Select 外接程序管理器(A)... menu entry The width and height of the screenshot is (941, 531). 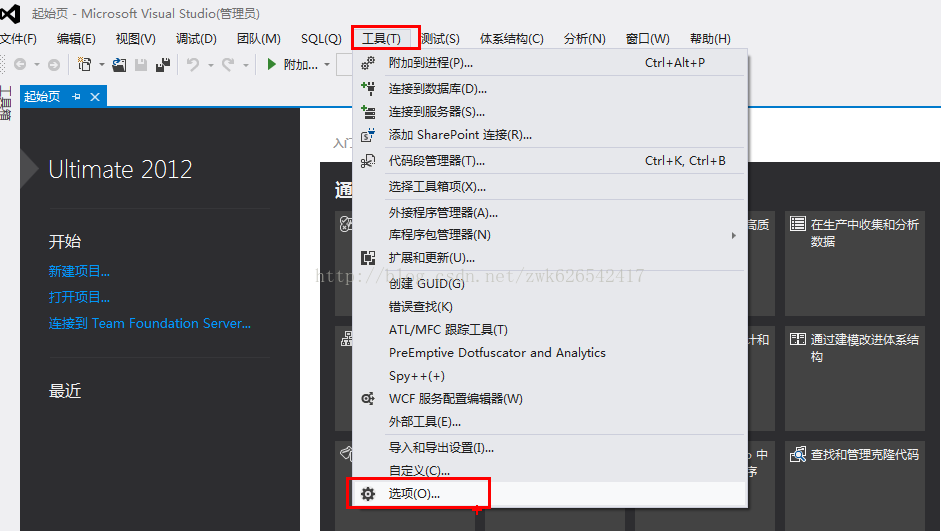point(550,212)
